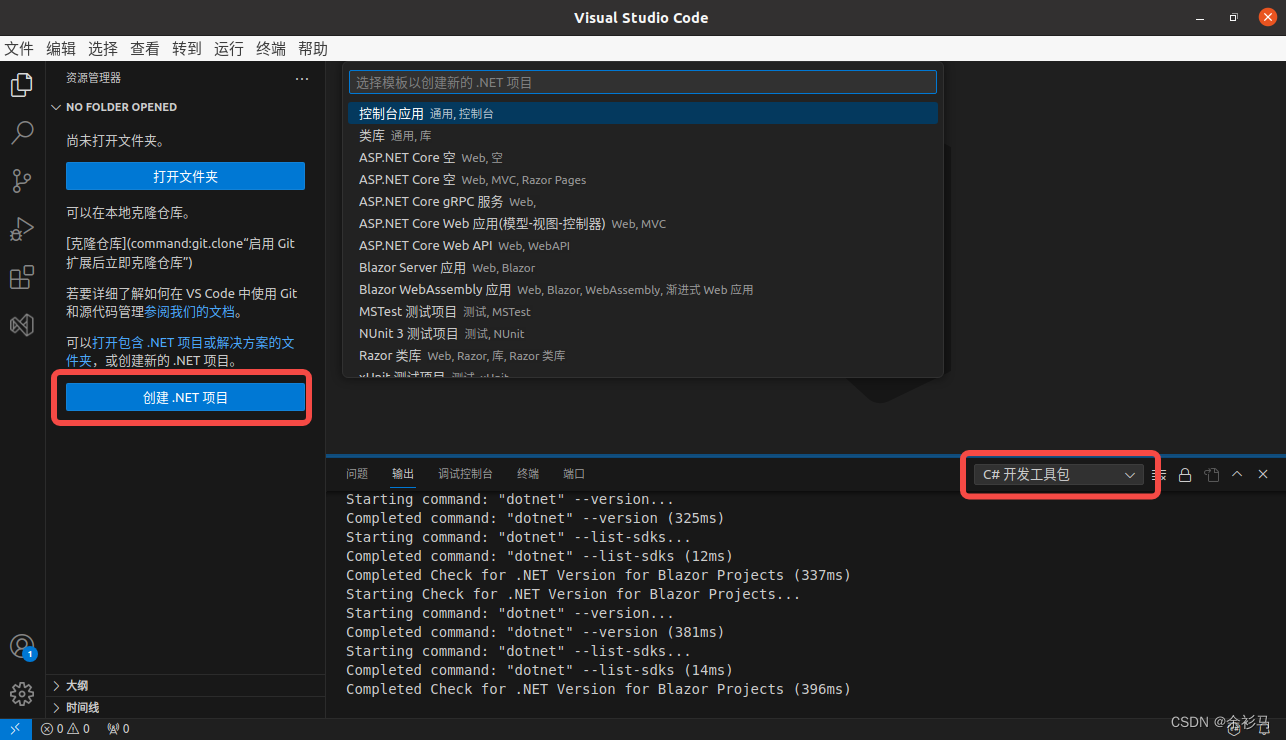1286x740 pixels.
Task: Open the output log in the editor
Action: pos(1212,475)
